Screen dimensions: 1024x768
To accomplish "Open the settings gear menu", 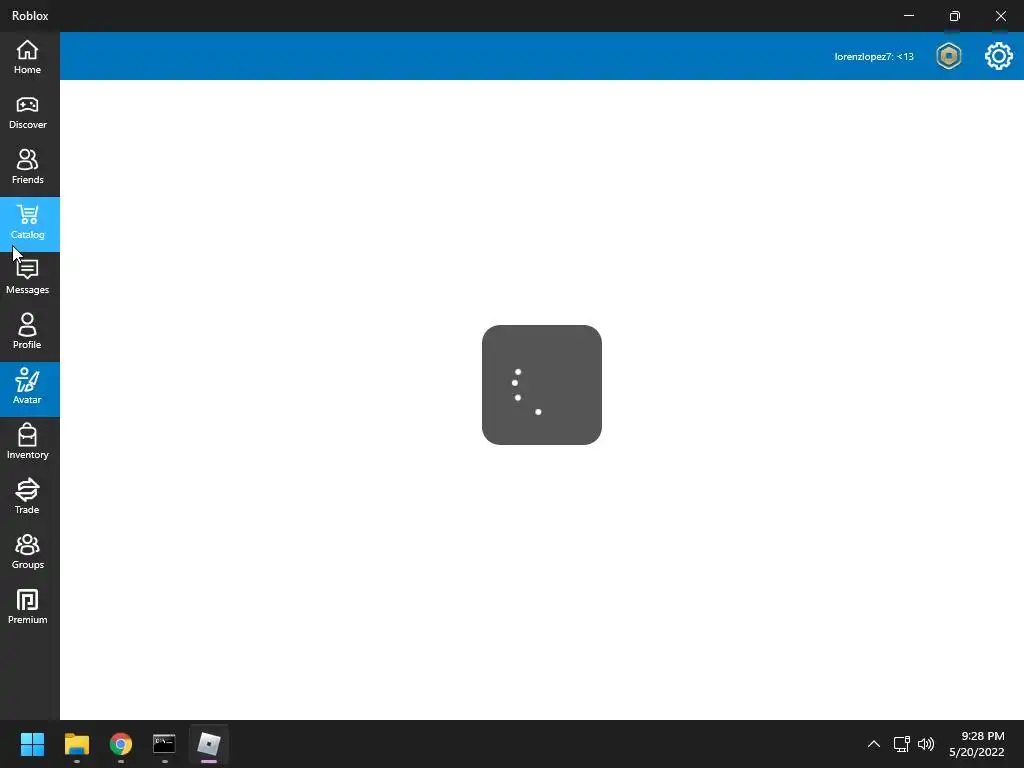I will click(999, 56).
